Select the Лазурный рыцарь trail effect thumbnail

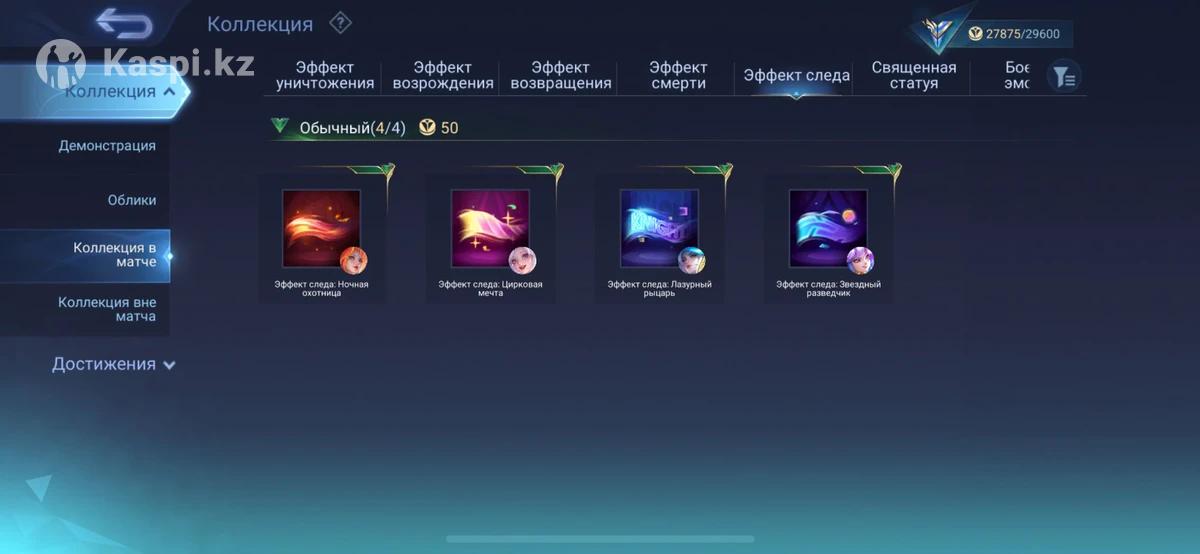[x=658, y=228]
